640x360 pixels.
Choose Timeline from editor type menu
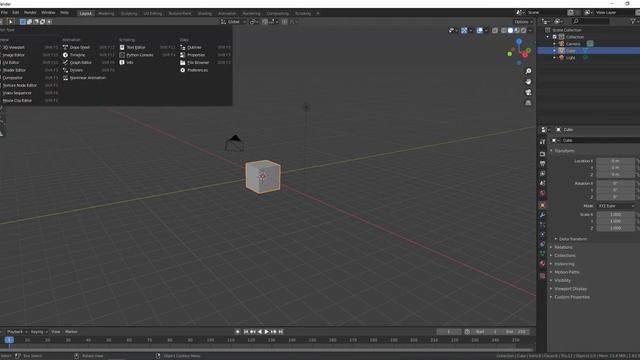77,55
